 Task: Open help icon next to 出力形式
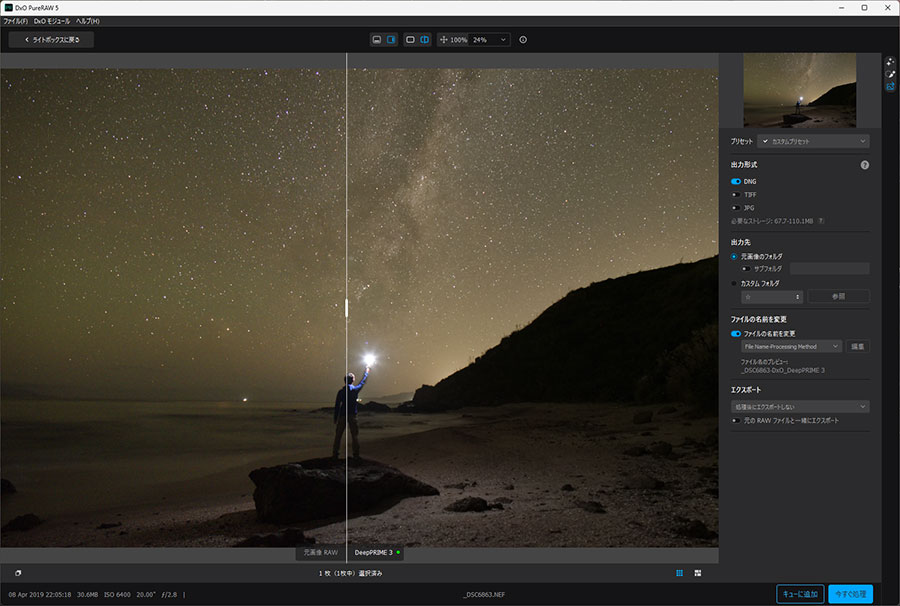pyautogui.click(x=864, y=165)
